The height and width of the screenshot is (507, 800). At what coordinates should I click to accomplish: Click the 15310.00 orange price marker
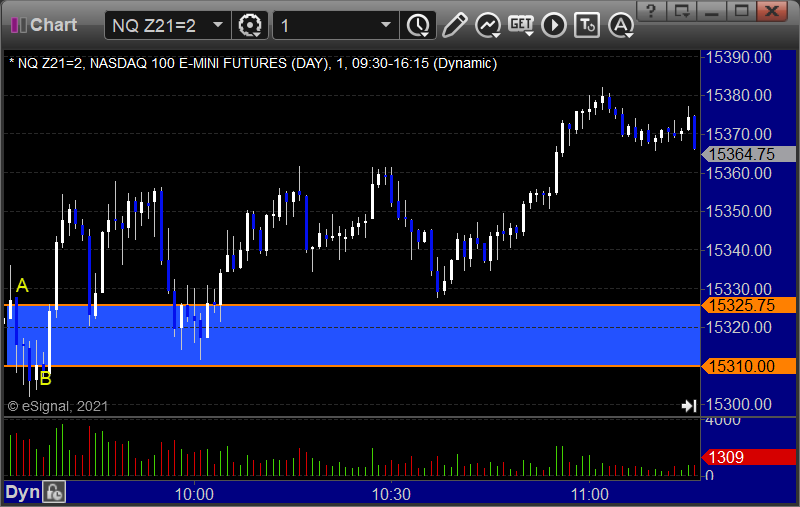748,366
